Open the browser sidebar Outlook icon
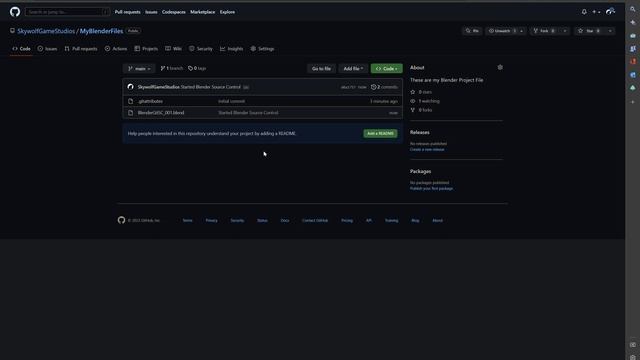Image resolution: width=640 pixels, height=360 pixels. click(633, 75)
